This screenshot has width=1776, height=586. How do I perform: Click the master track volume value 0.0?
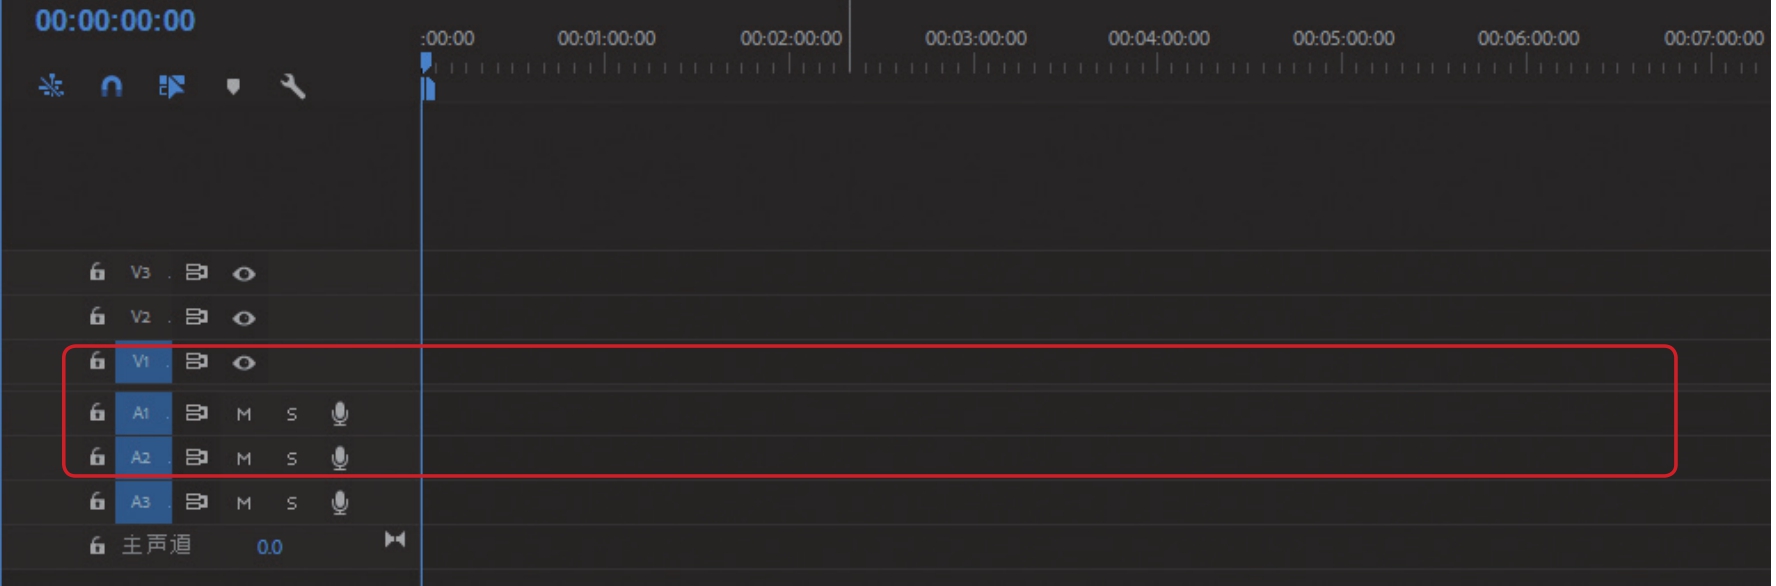click(x=269, y=547)
